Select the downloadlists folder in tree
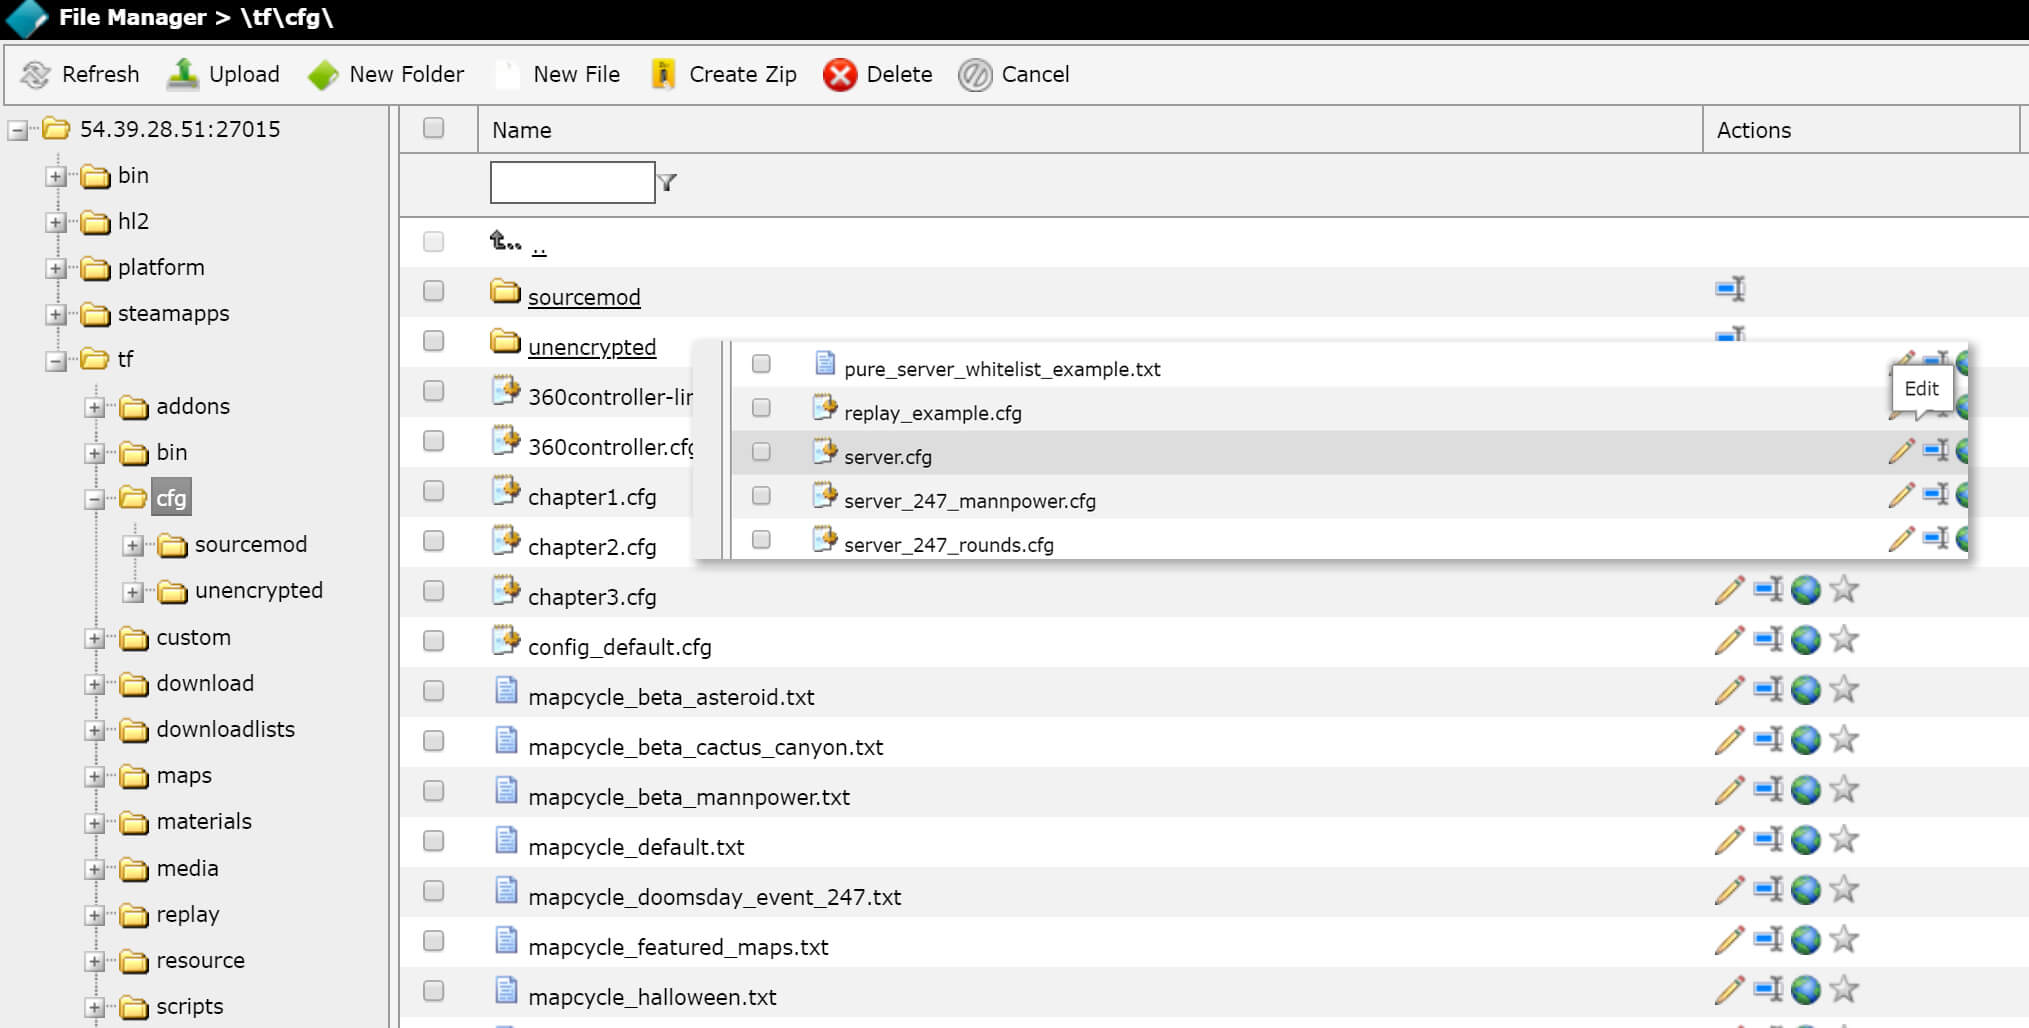The width and height of the screenshot is (2029, 1028). click(x=225, y=729)
